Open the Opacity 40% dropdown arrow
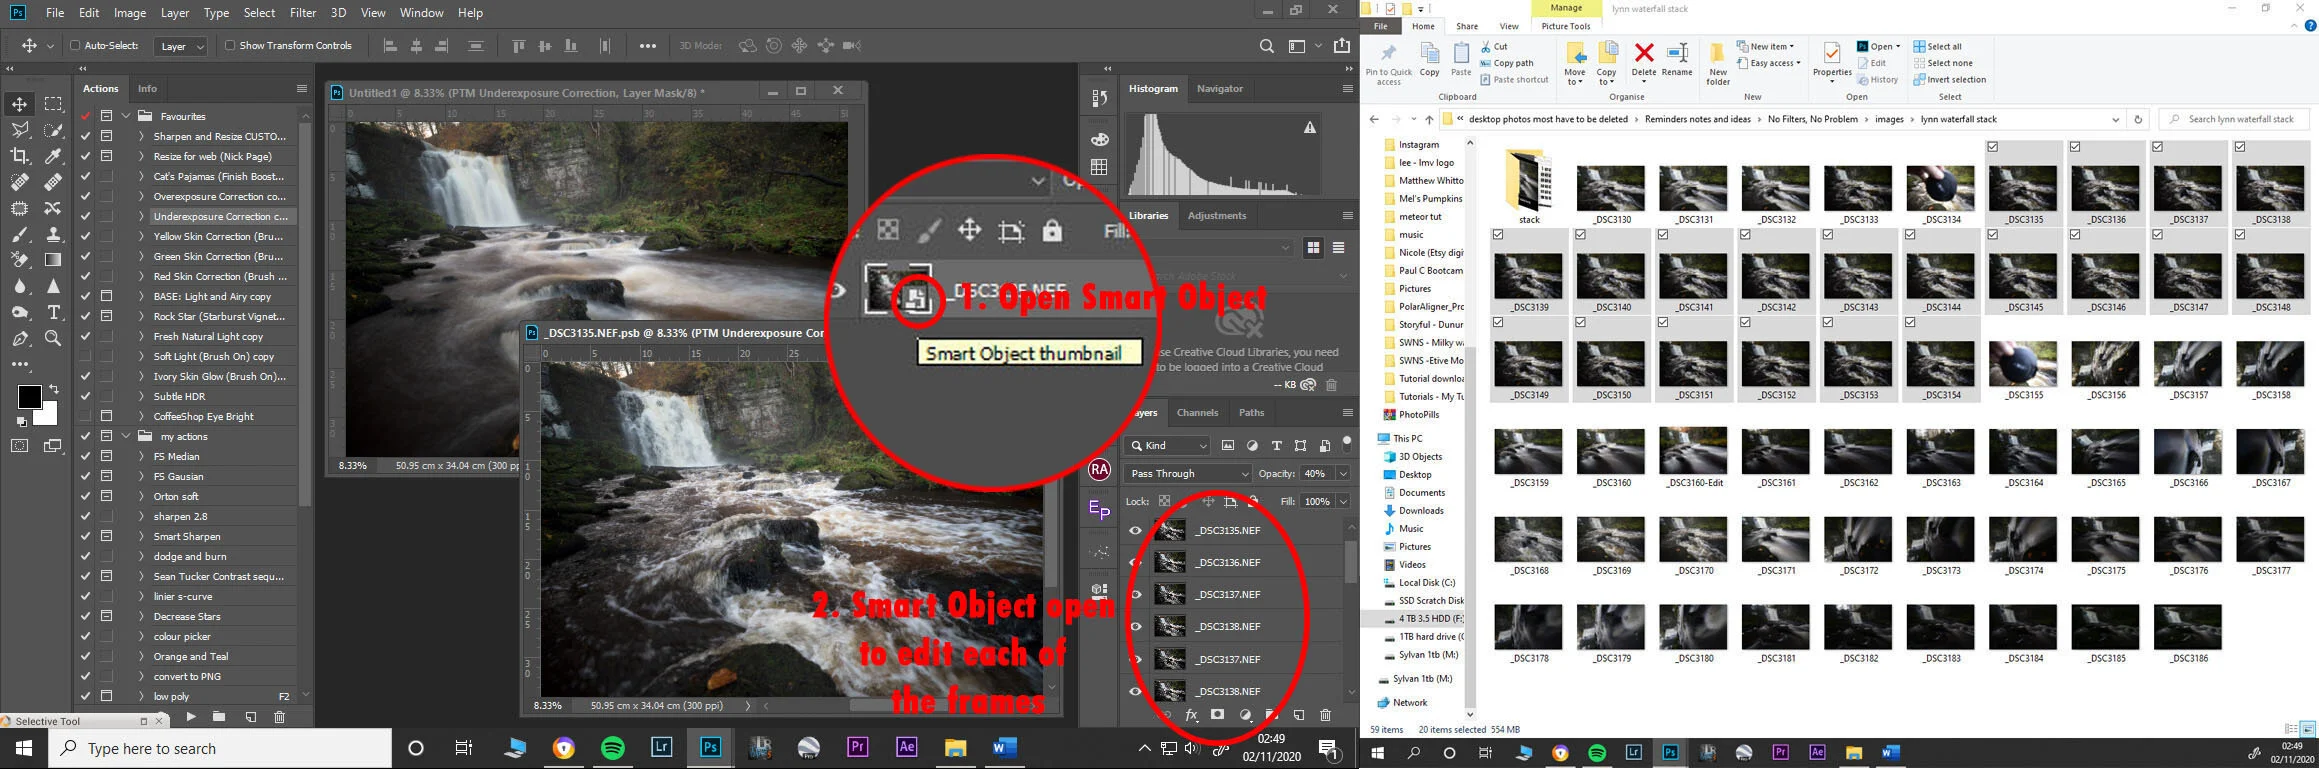Screen dimensions: 2319x769 [x=1343, y=473]
